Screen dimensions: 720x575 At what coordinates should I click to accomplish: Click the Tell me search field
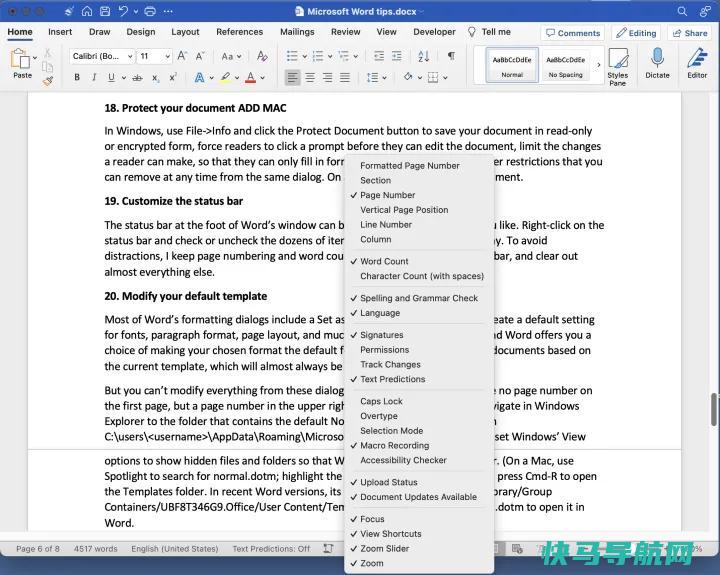489,32
